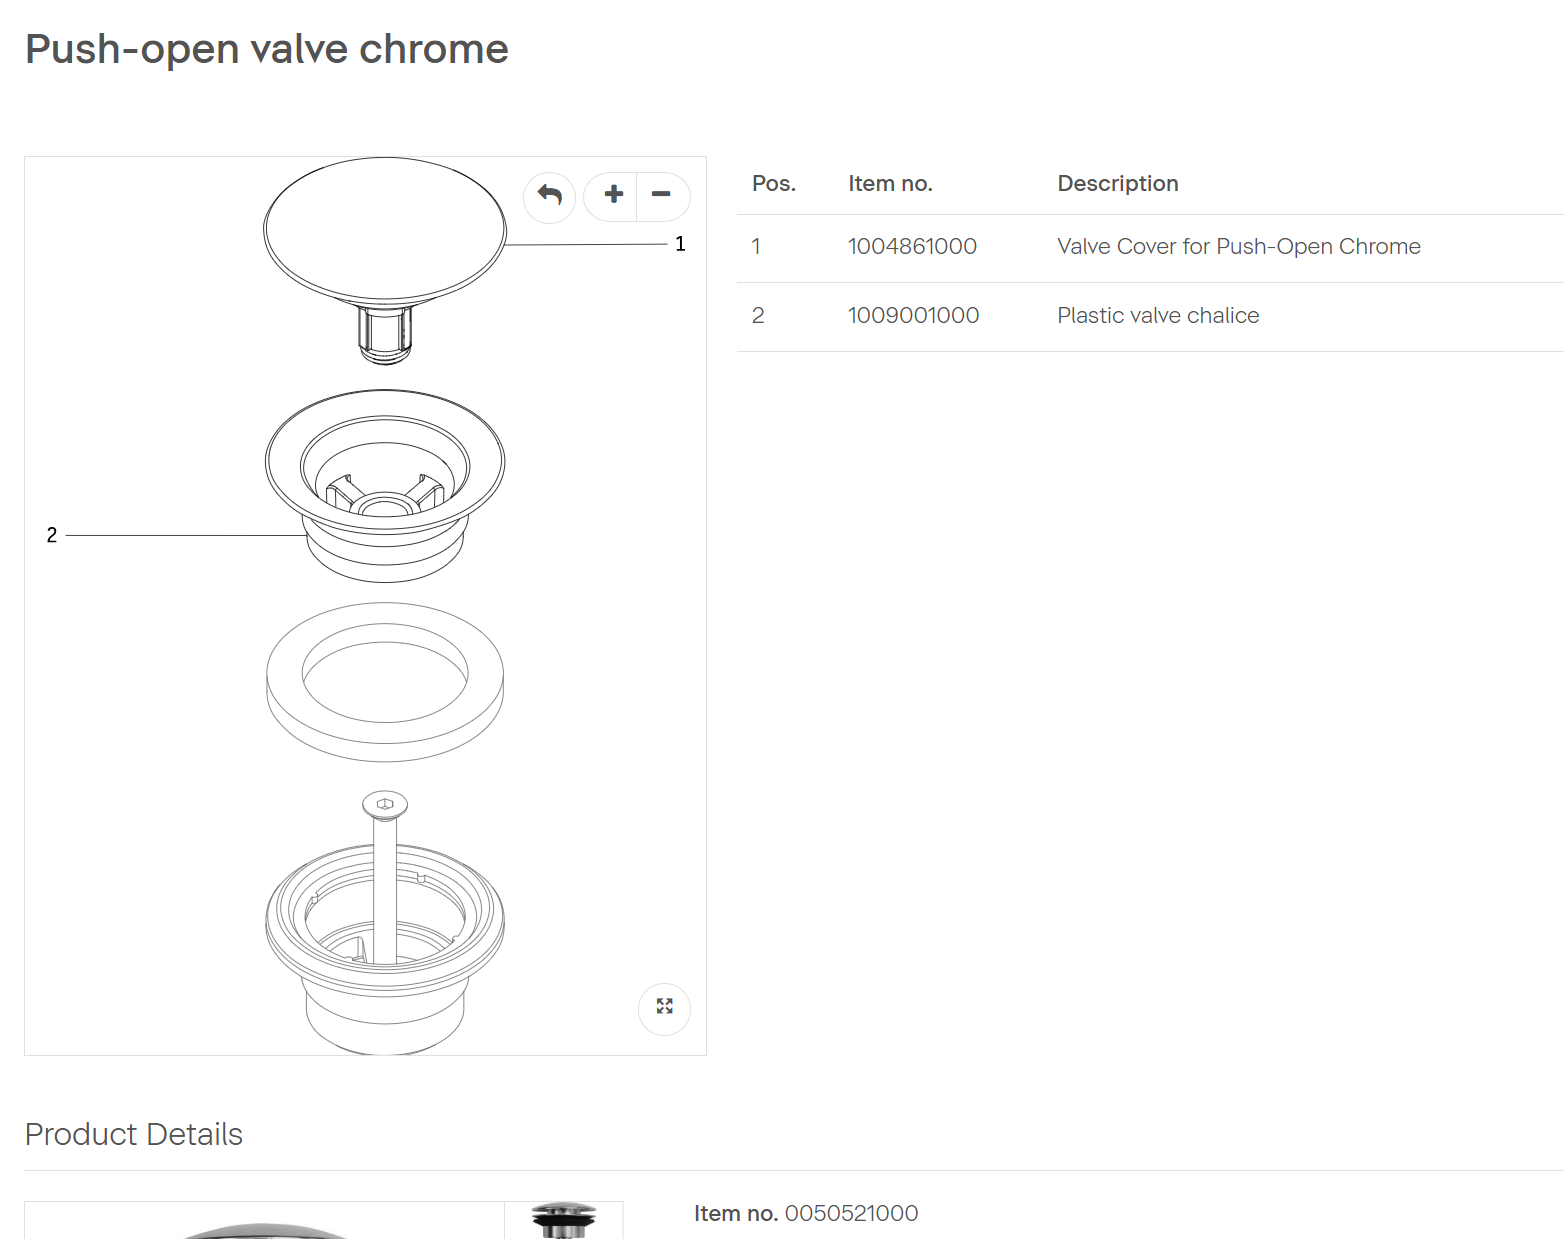1564x1239 pixels.
Task: Open item number 1004861000
Action: pos(912,247)
